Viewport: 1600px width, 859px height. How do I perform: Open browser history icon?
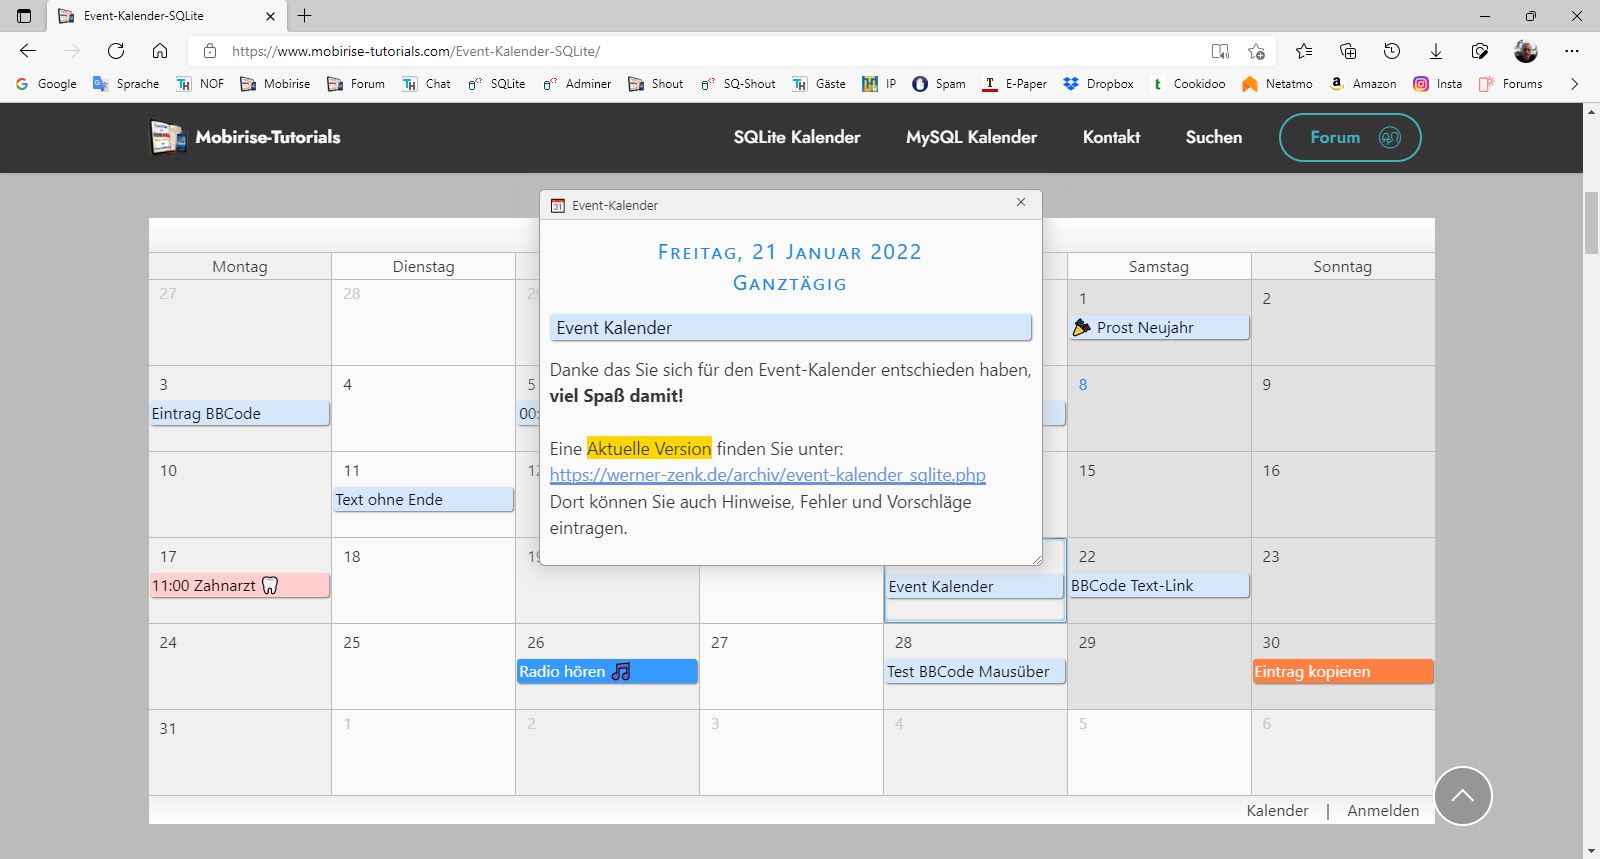1392,51
